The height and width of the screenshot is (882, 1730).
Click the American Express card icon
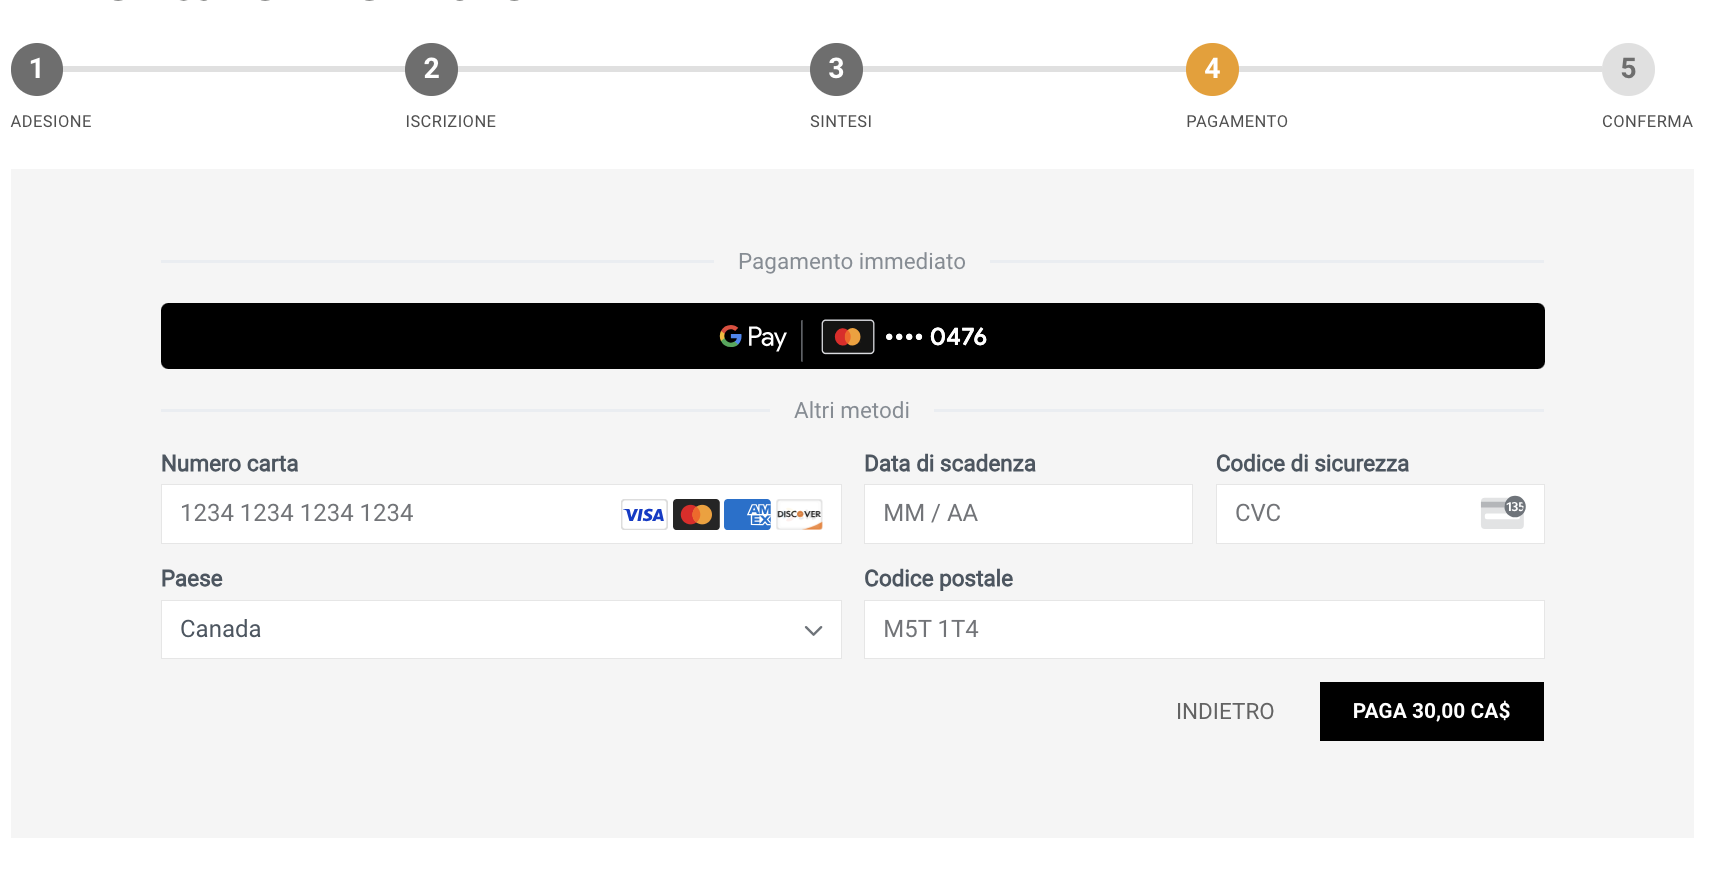coord(747,515)
